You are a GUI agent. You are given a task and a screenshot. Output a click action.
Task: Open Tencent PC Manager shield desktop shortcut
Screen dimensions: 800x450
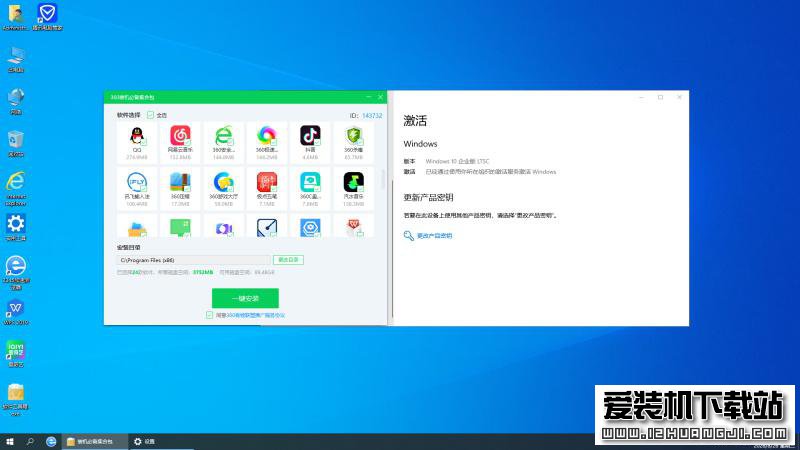point(47,17)
